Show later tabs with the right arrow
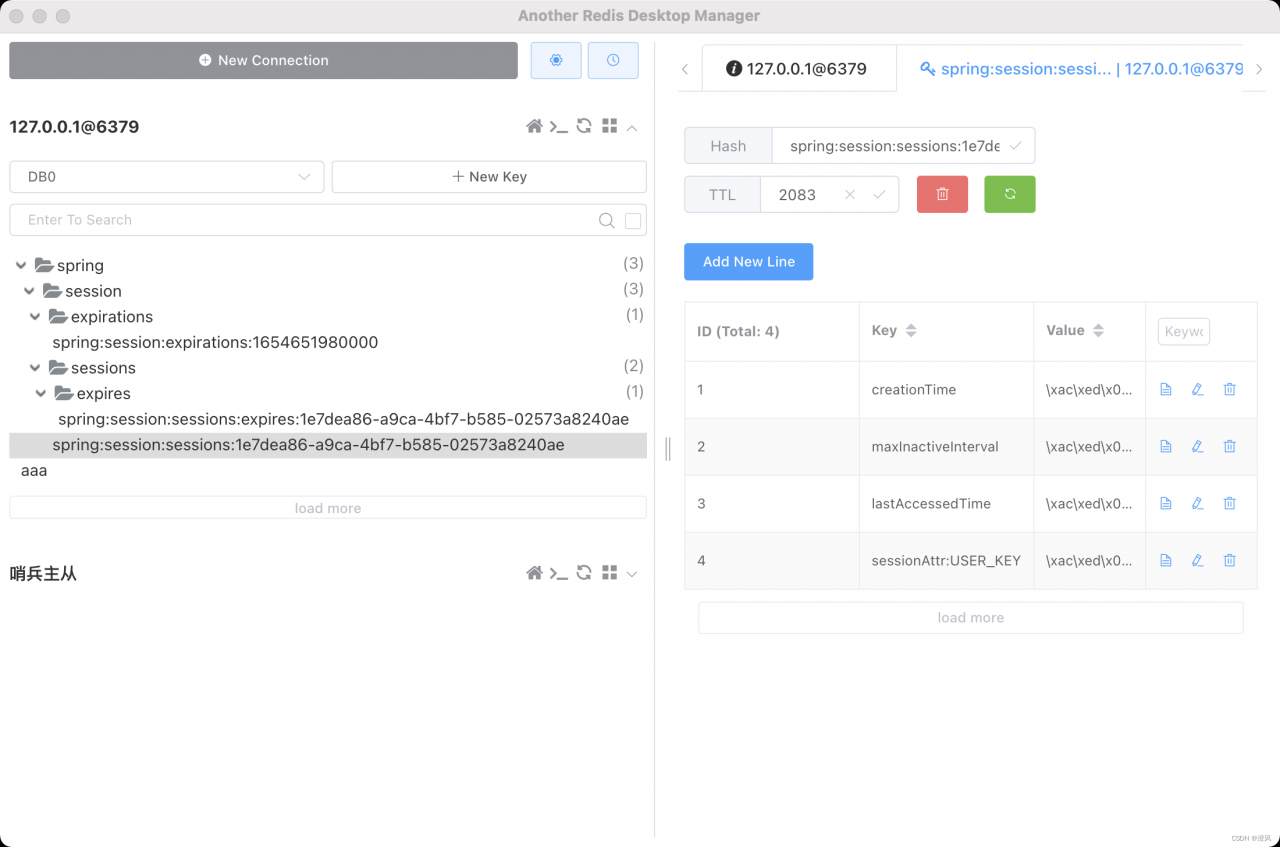Viewport: 1280px width, 847px height. pyautogui.click(x=1259, y=69)
